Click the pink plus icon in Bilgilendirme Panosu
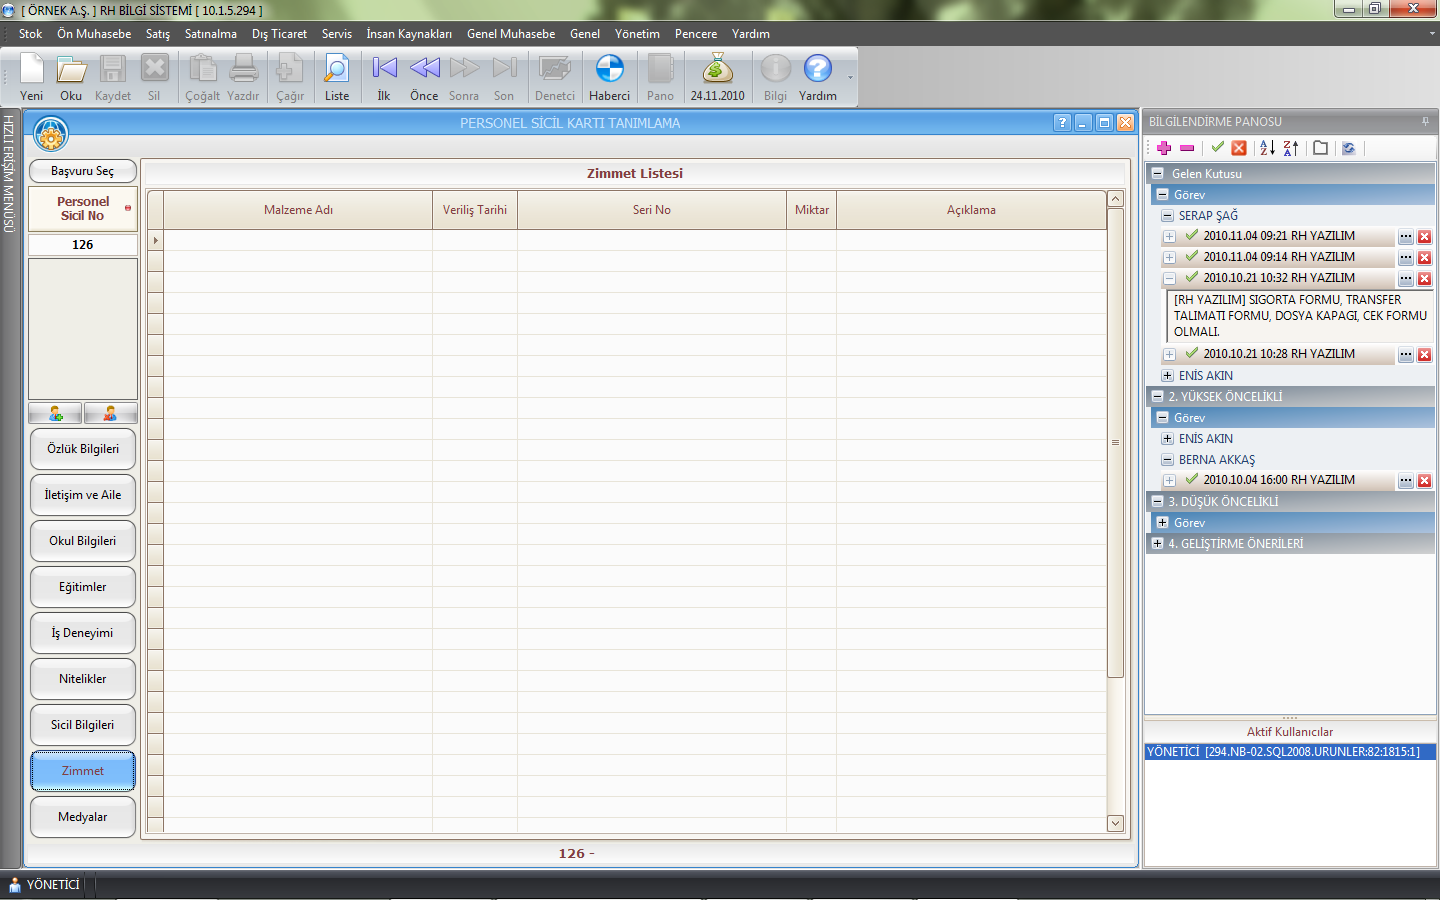The width and height of the screenshot is (1440, 900). click(x=1164, y=148)
